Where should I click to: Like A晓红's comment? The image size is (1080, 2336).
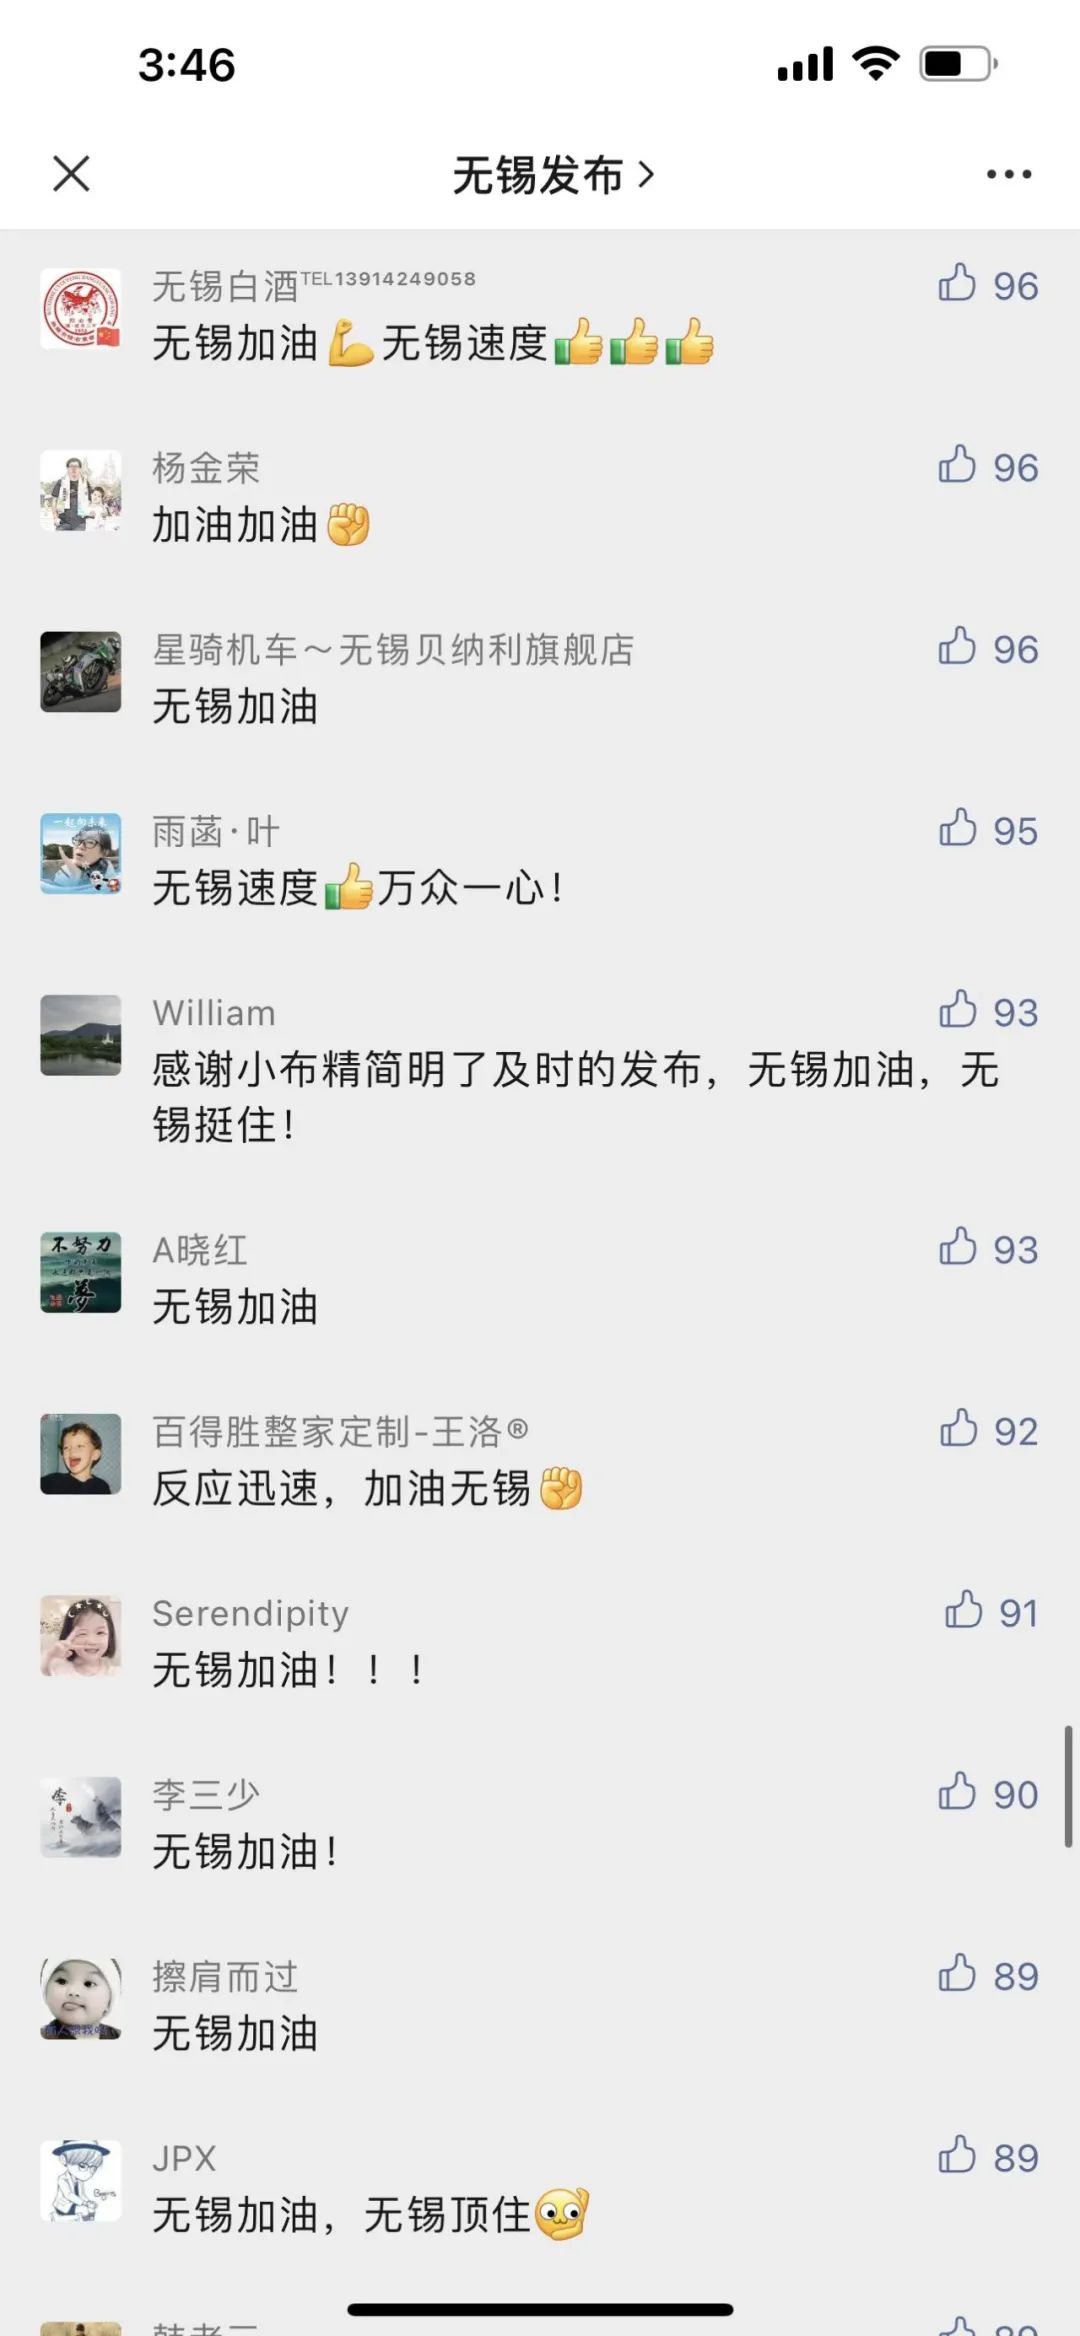957,1247
